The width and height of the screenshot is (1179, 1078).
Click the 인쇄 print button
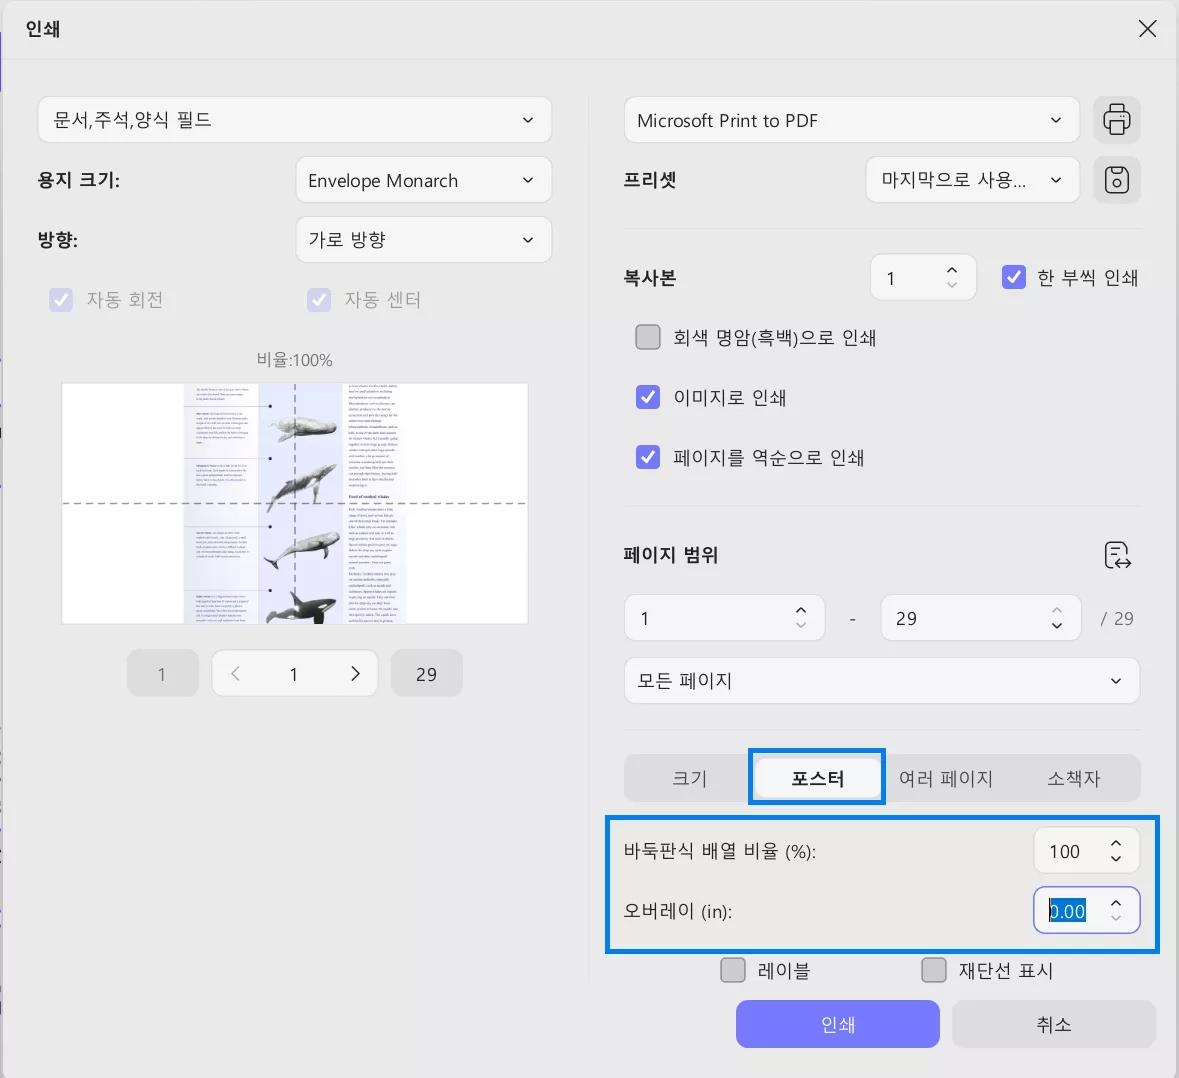(837, 1024)
